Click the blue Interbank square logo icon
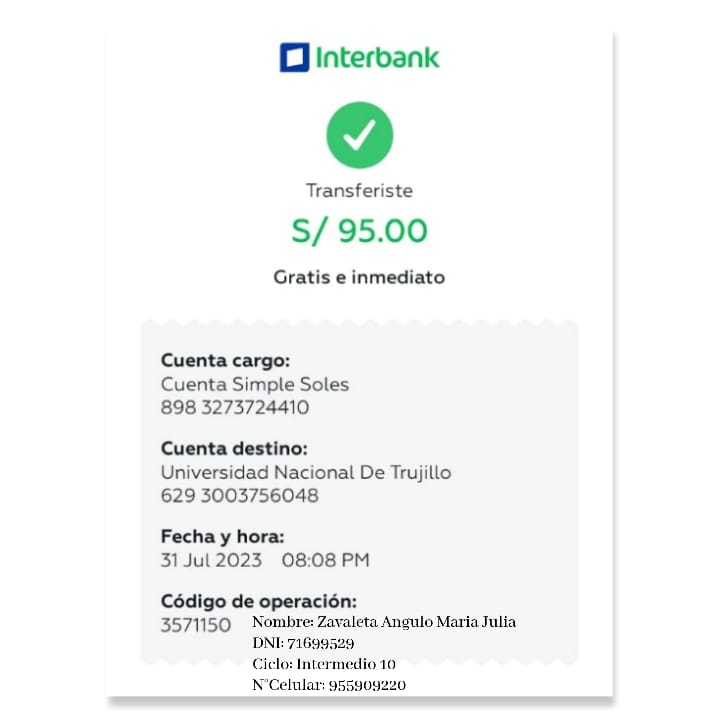Image resolution: width=720 pixels, height=720 pixels. click(x=294, y=57)
